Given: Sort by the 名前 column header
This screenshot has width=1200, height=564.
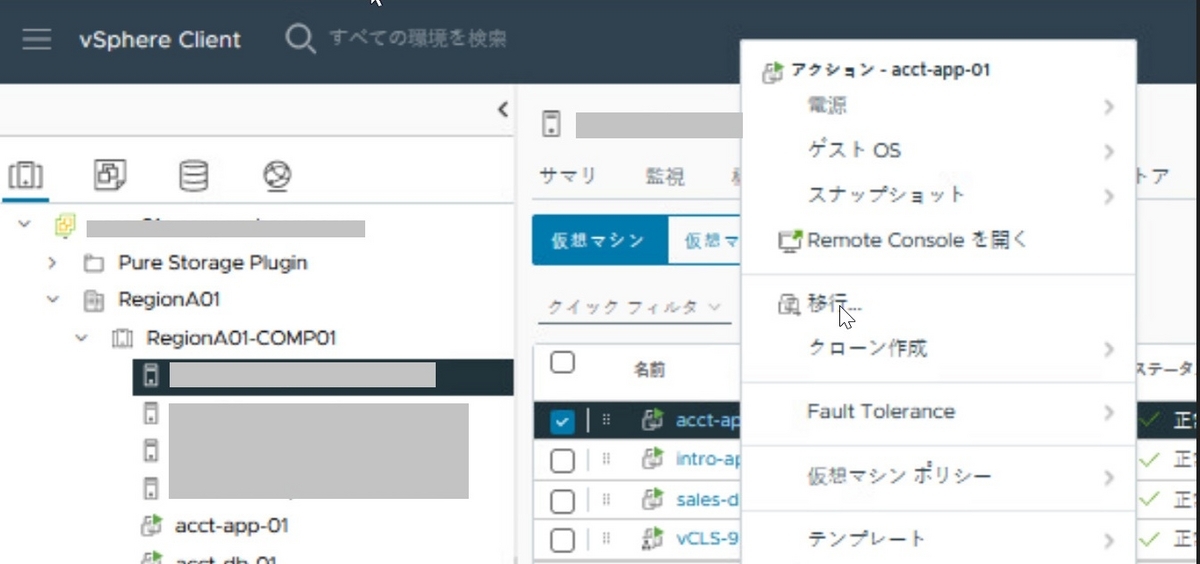Looking at the screenshot, I should pos(649,369).
